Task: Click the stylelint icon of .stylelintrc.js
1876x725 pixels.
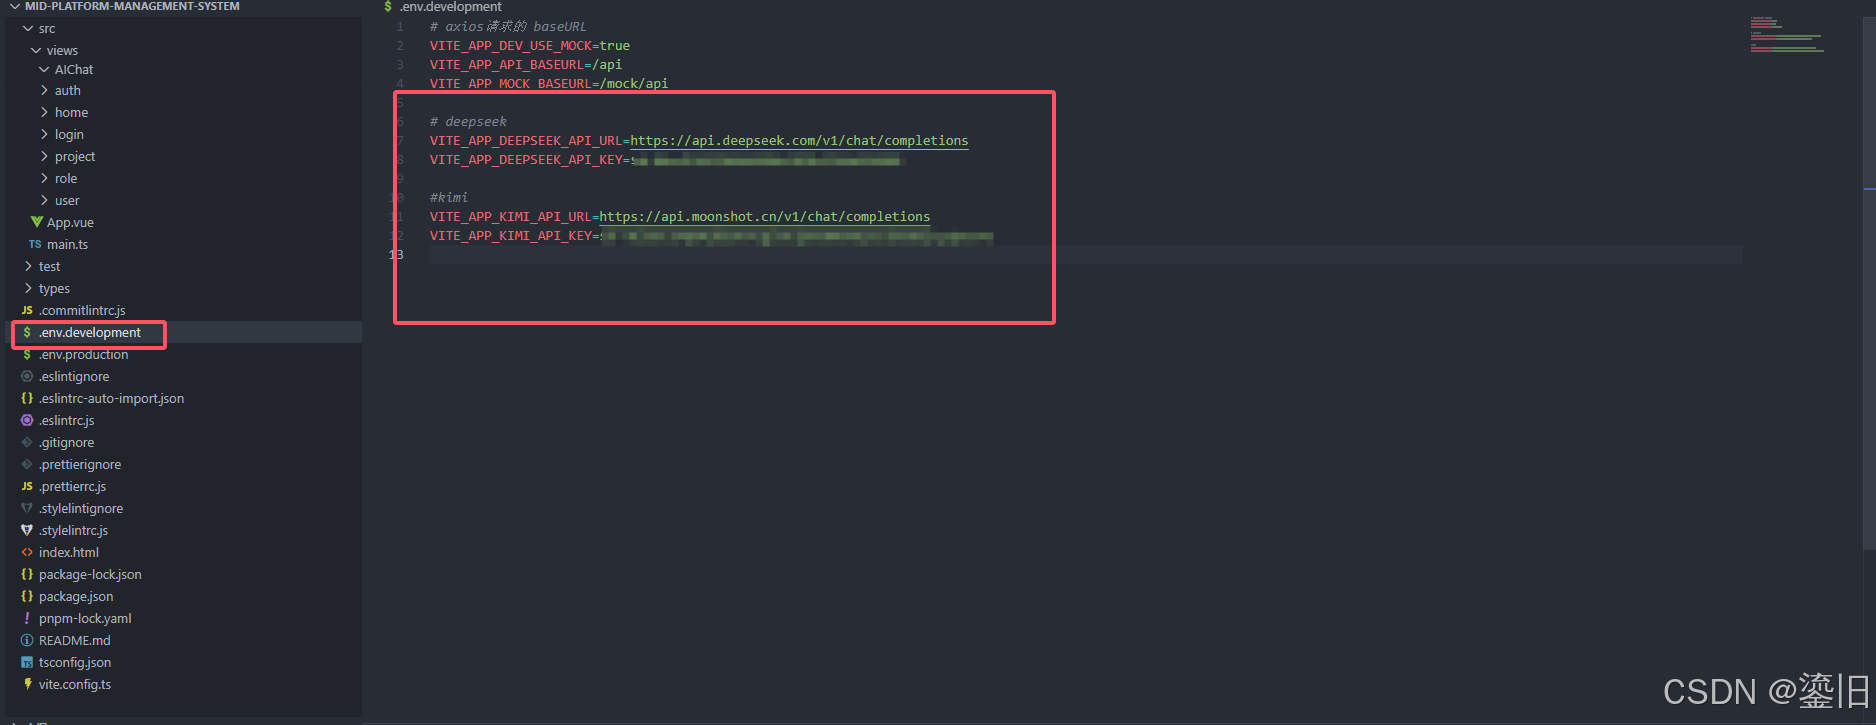Action: coord(27,530)
